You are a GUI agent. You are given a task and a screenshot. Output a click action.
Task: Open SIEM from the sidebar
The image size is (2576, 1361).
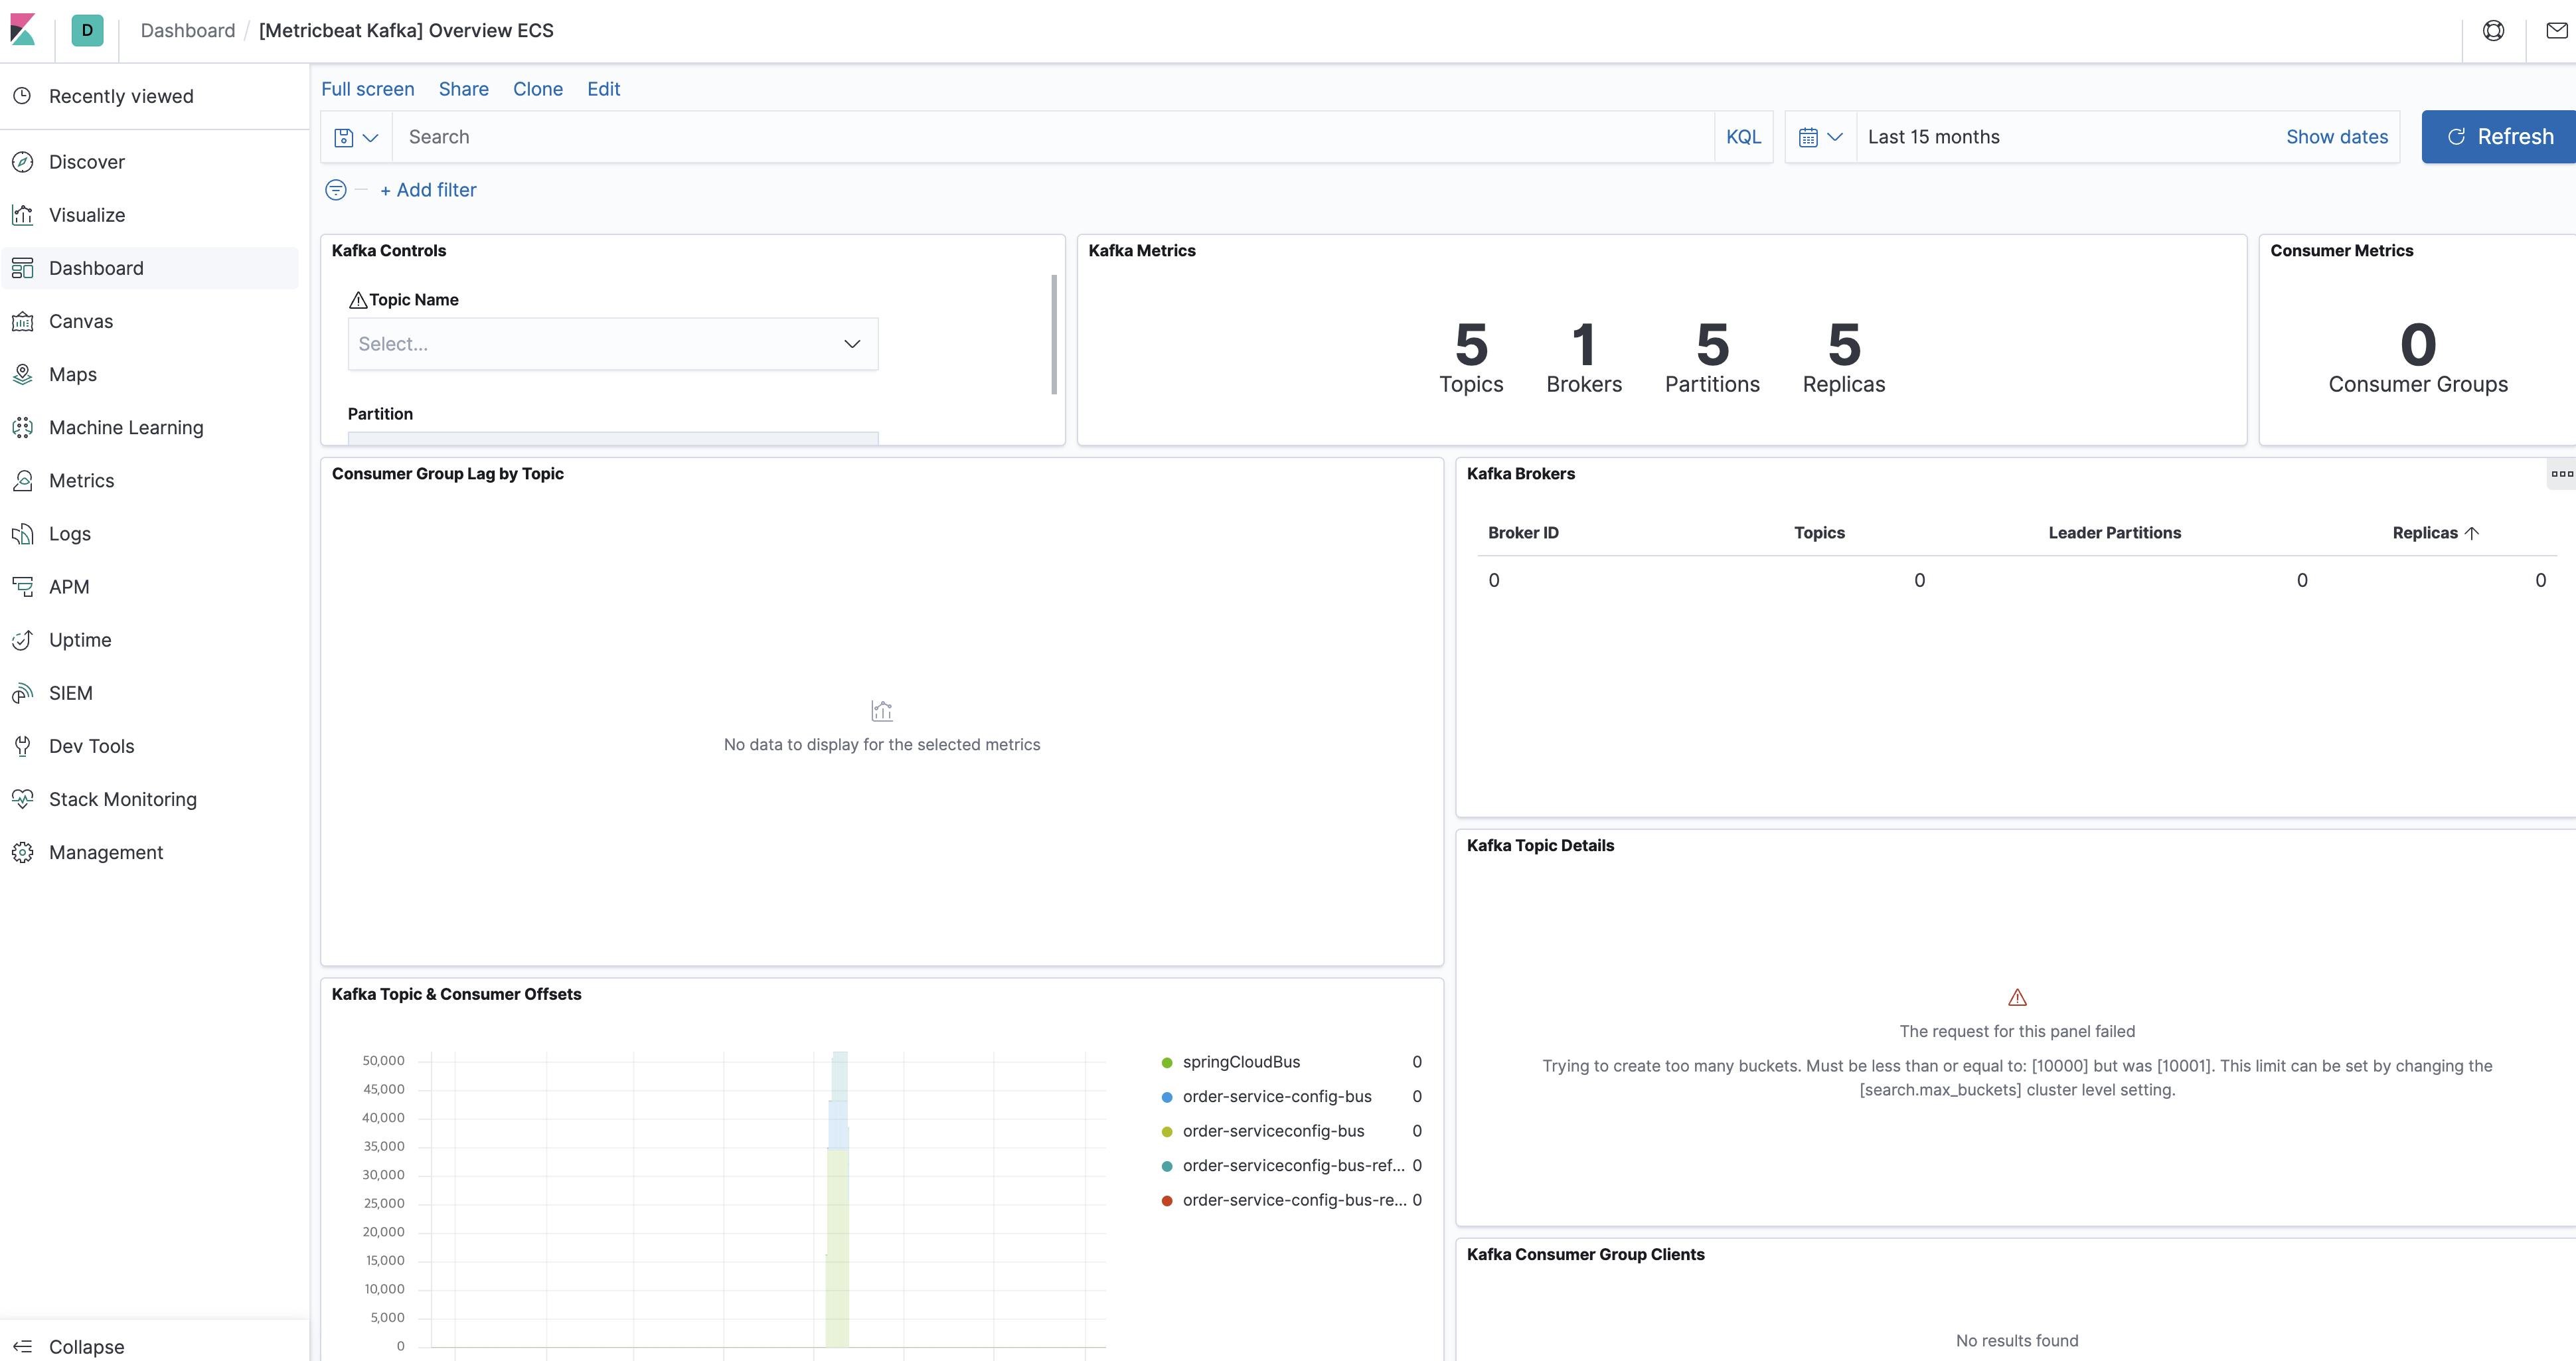[x=70, y=693]
